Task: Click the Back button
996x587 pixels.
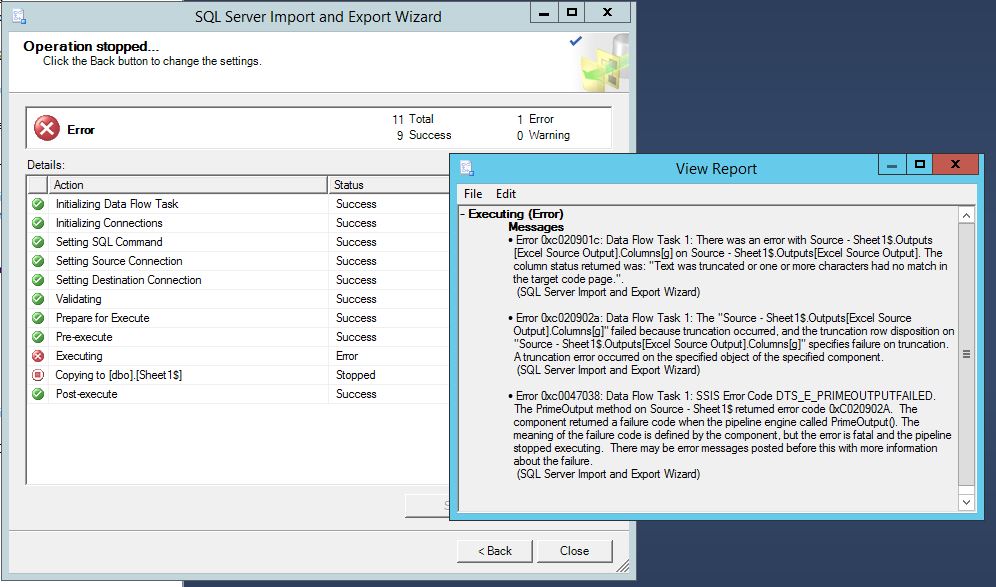Action: pyautogui.click(x=495, y=551)
